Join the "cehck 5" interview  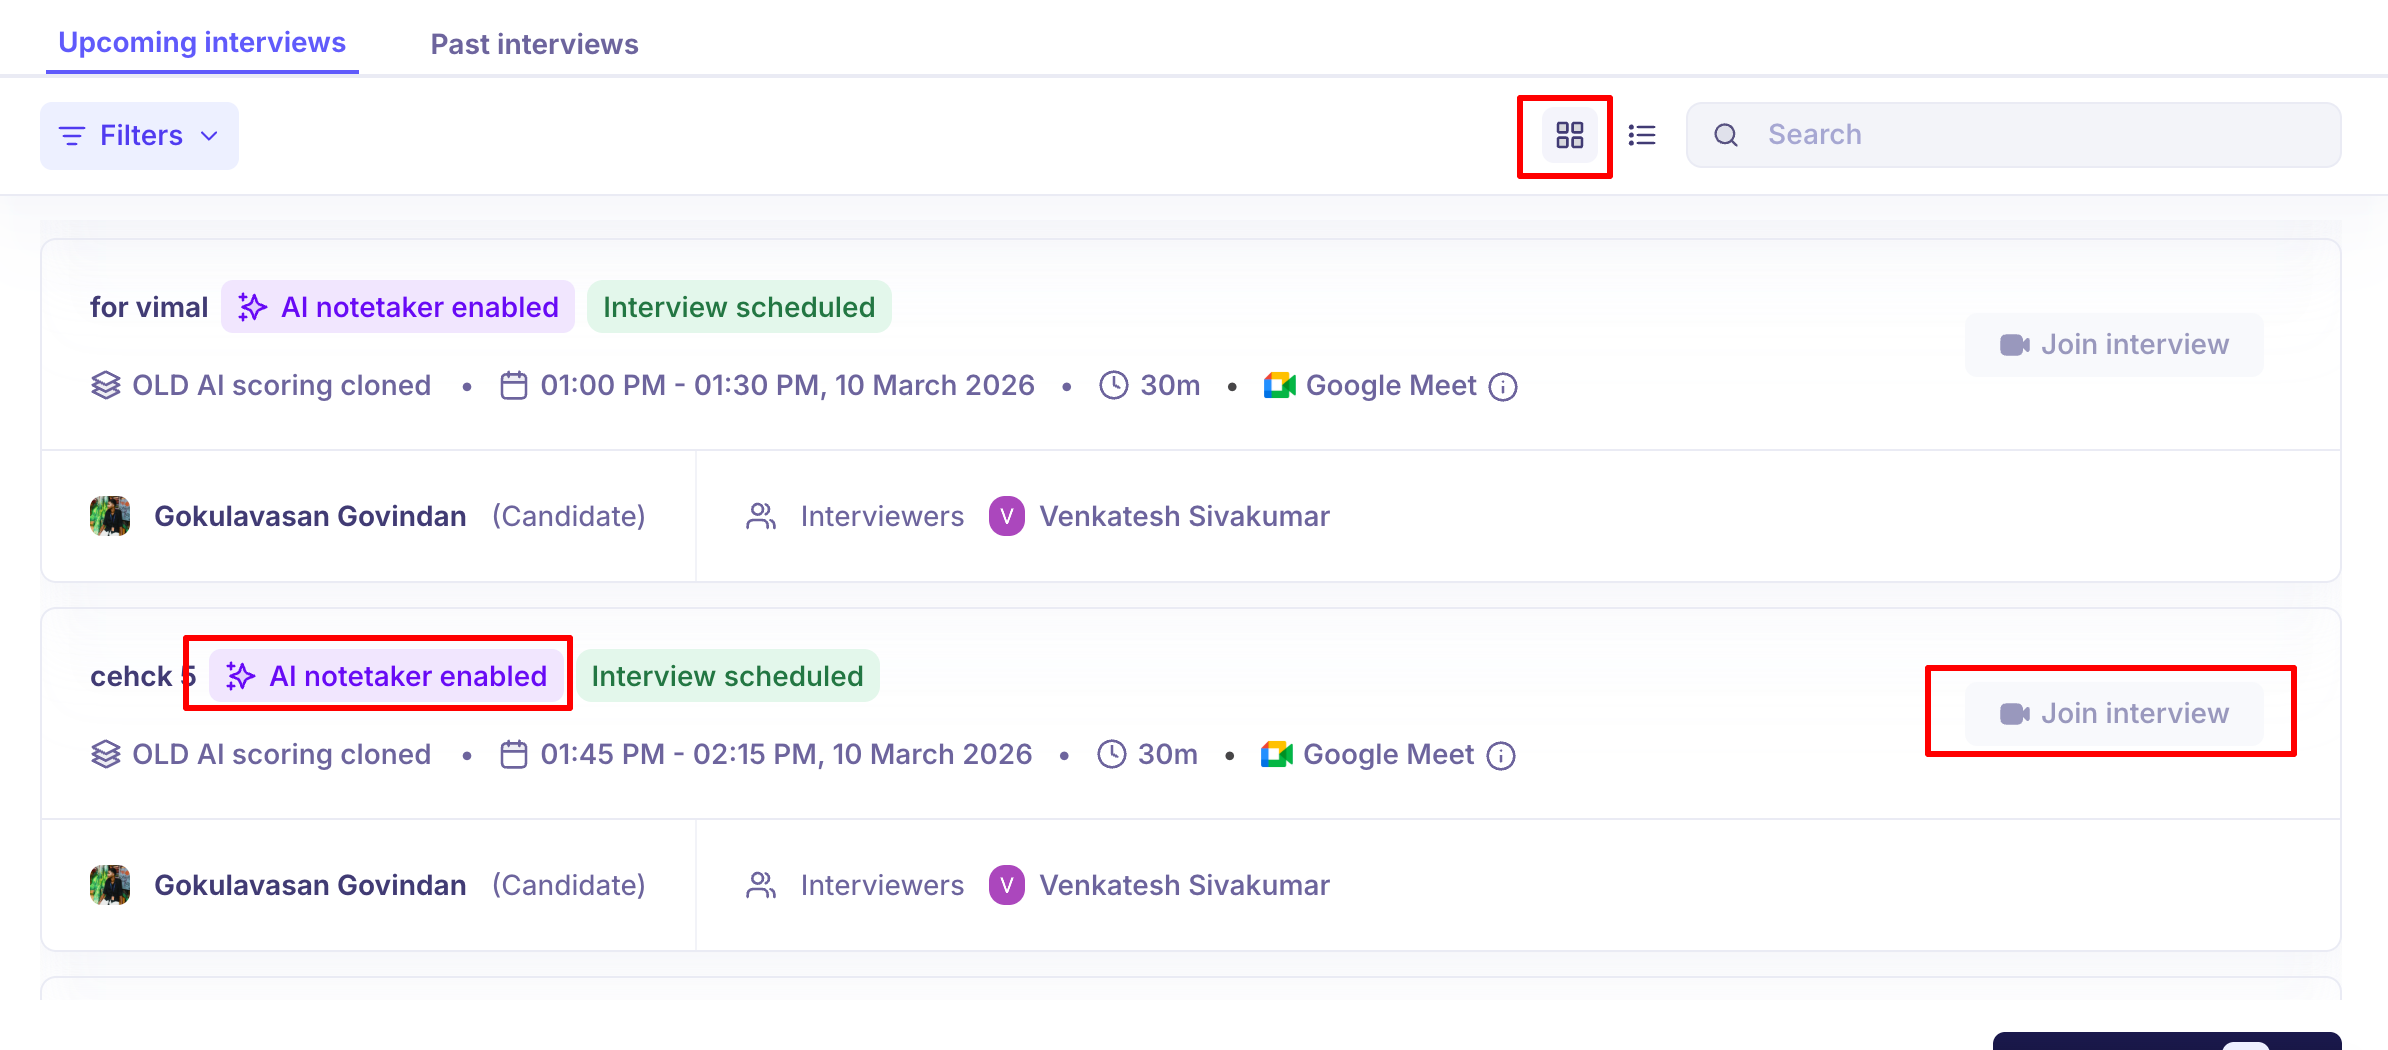pyautogui.click(x=2114, y=714)
